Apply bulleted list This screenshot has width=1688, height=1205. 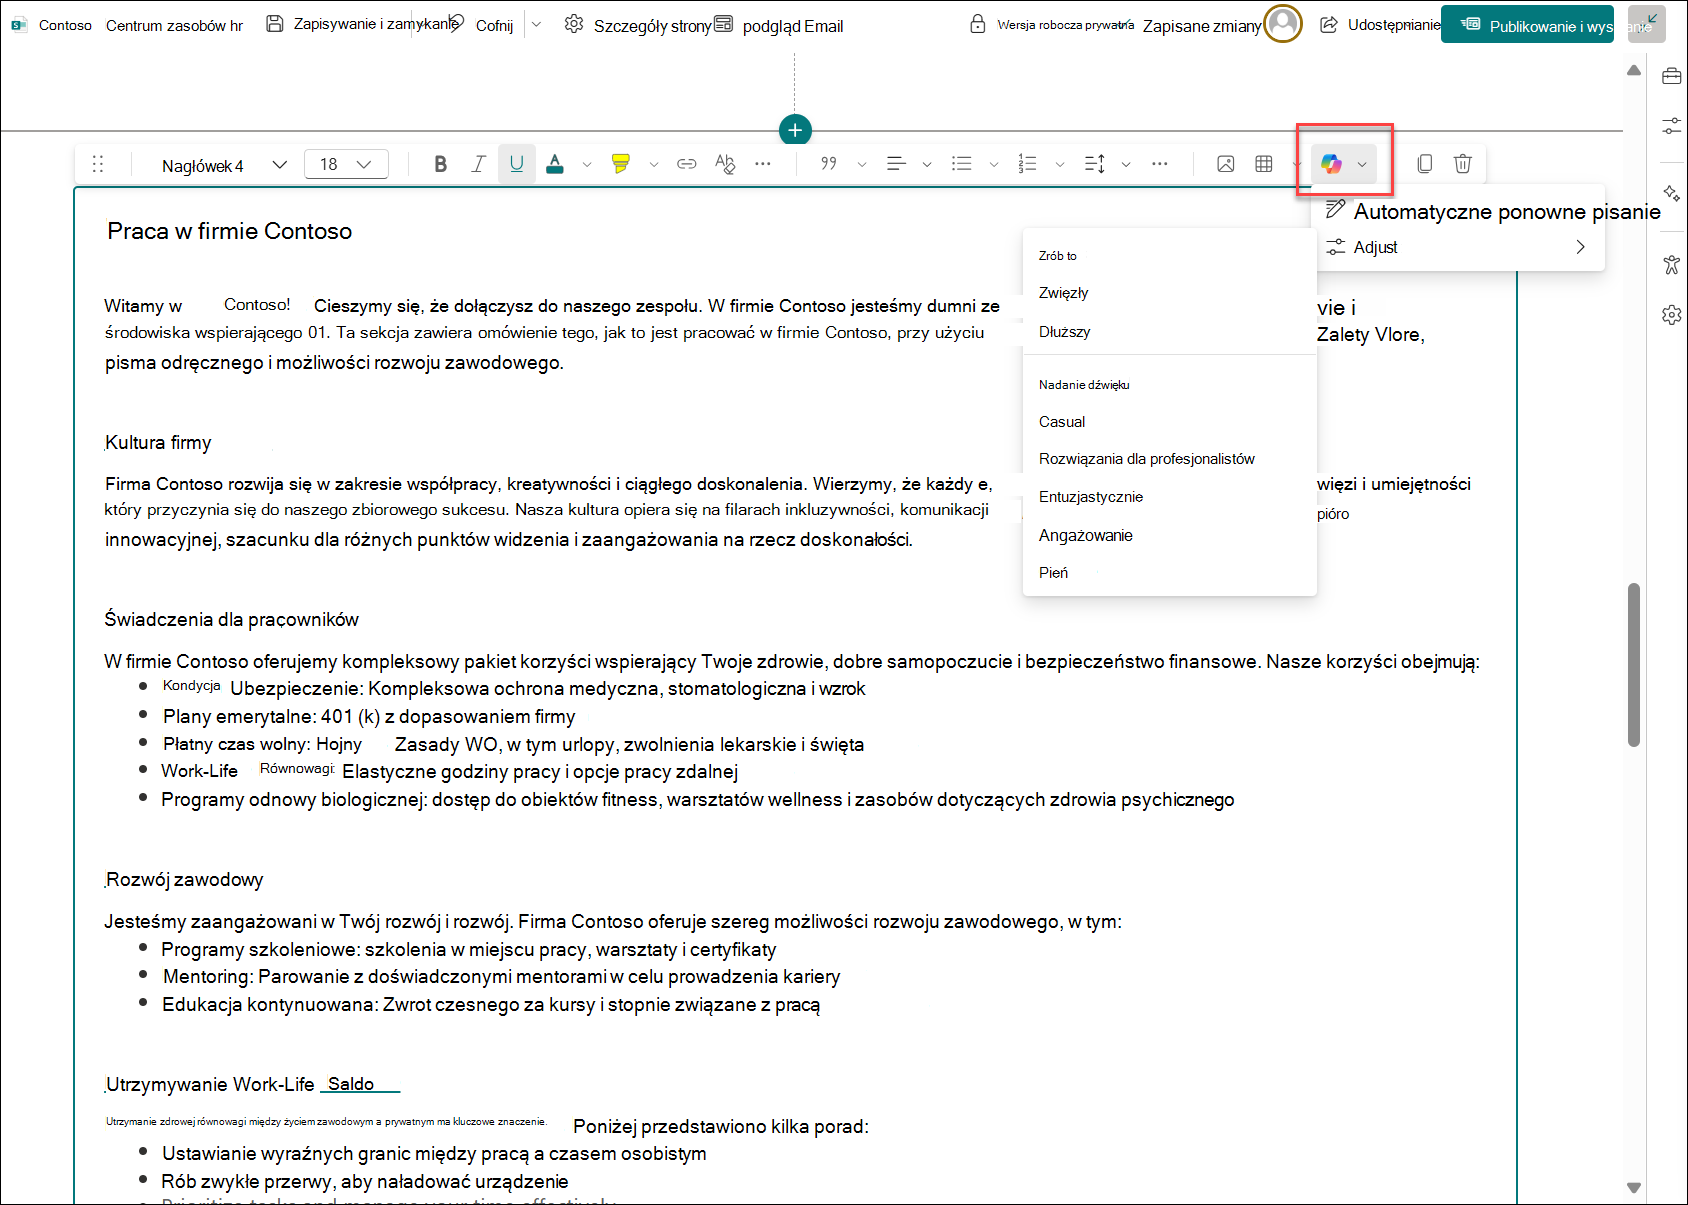click(x=962, y=164)
